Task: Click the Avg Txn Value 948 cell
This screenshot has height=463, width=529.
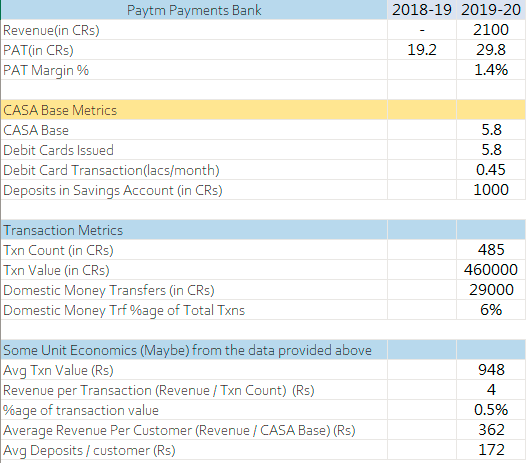Action: (x=491, y=370)
